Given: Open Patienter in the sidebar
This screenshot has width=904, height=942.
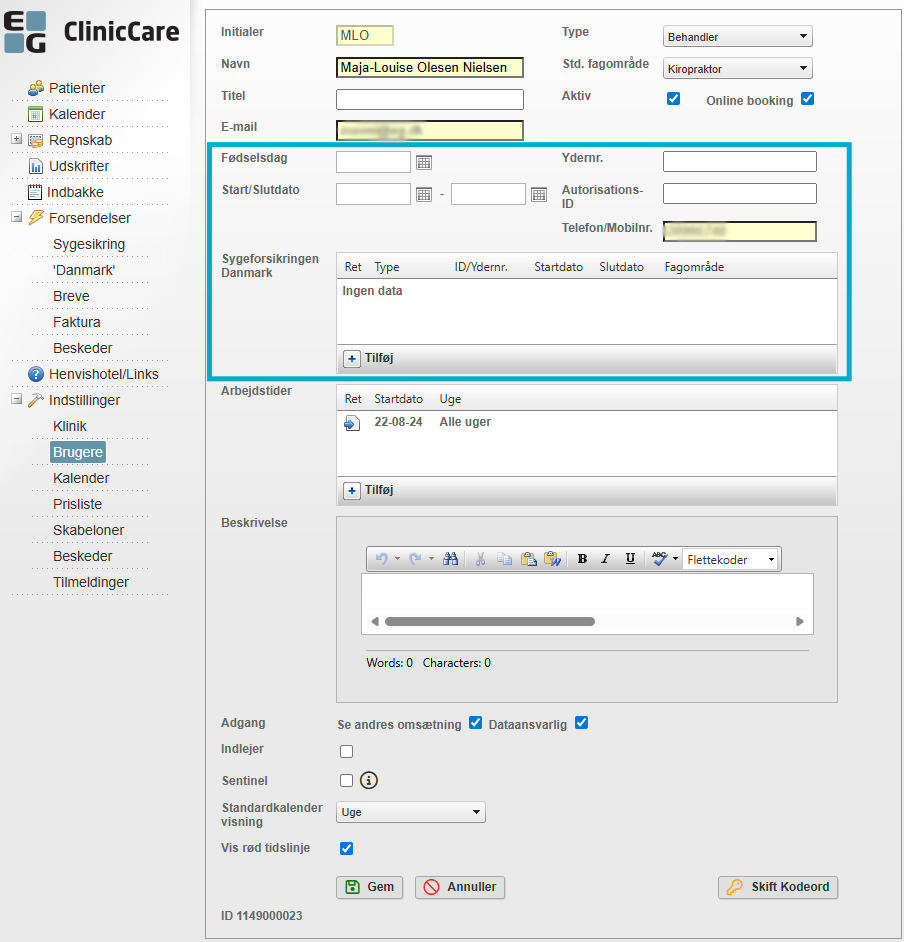Looking at the screenshot, I should point(76,88).
